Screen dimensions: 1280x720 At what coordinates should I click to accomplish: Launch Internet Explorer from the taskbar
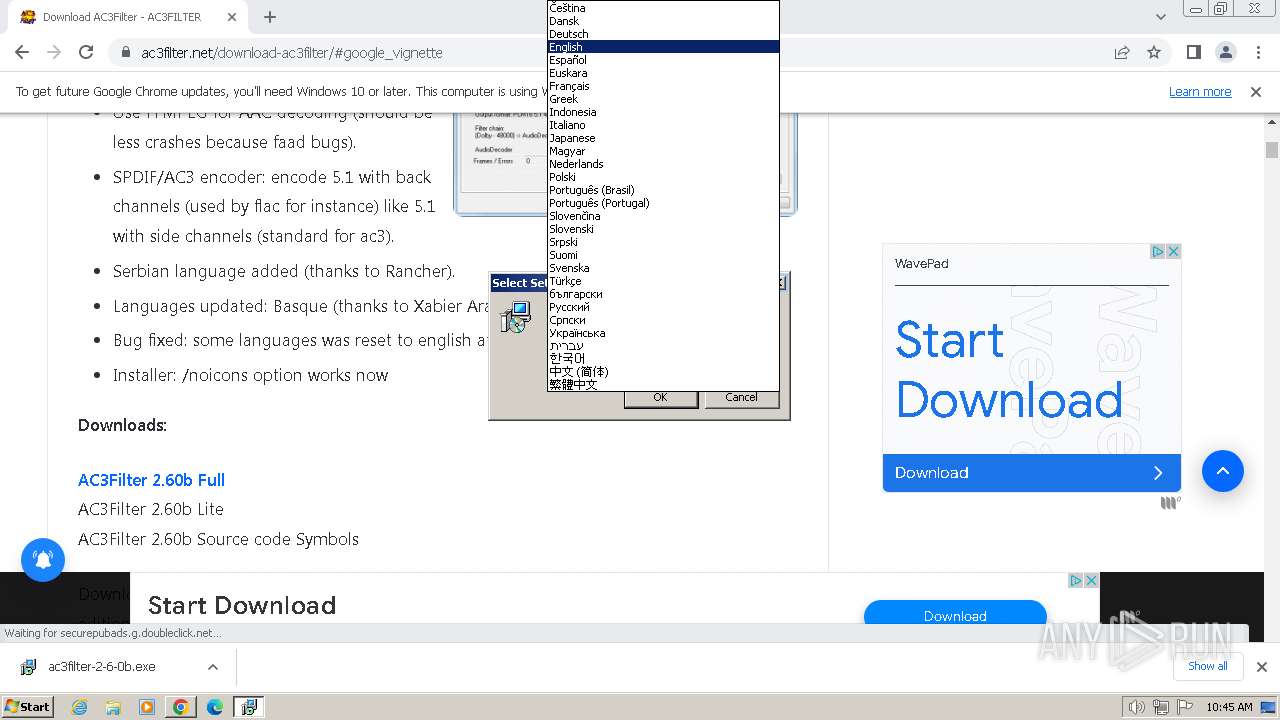pos(79,707)
